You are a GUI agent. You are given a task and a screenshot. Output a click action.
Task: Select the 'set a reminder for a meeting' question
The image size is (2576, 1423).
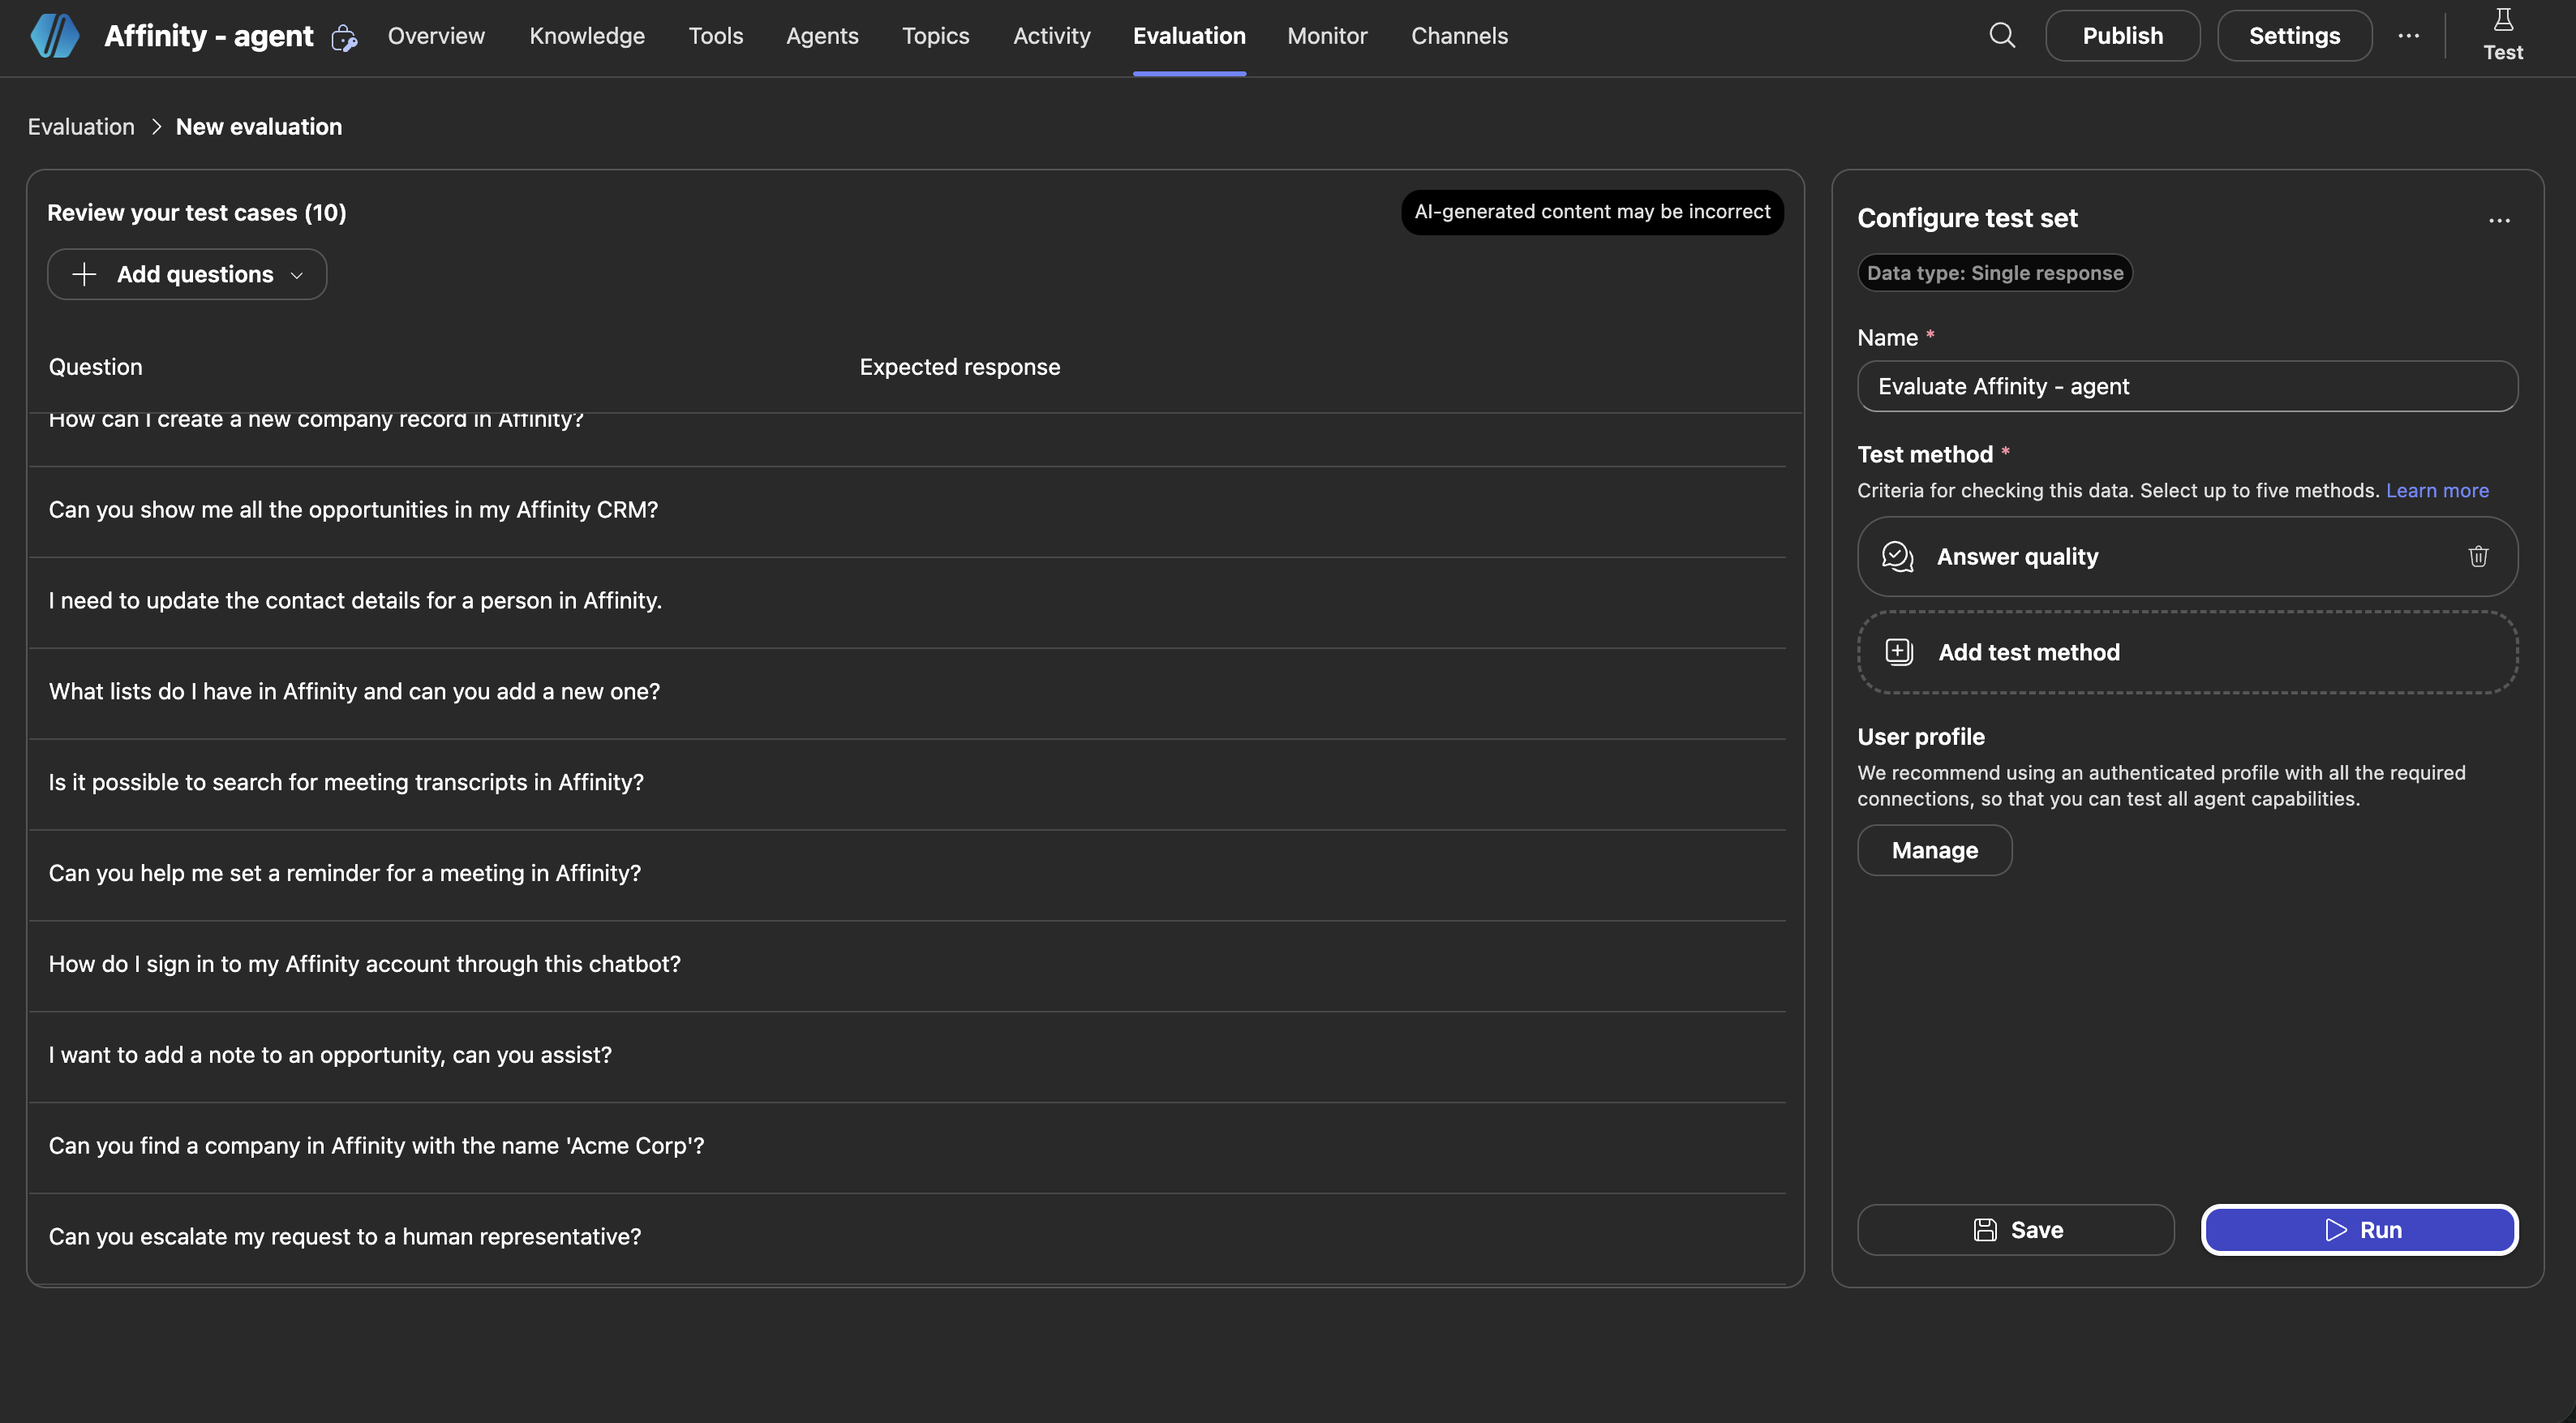click(907, 875)
